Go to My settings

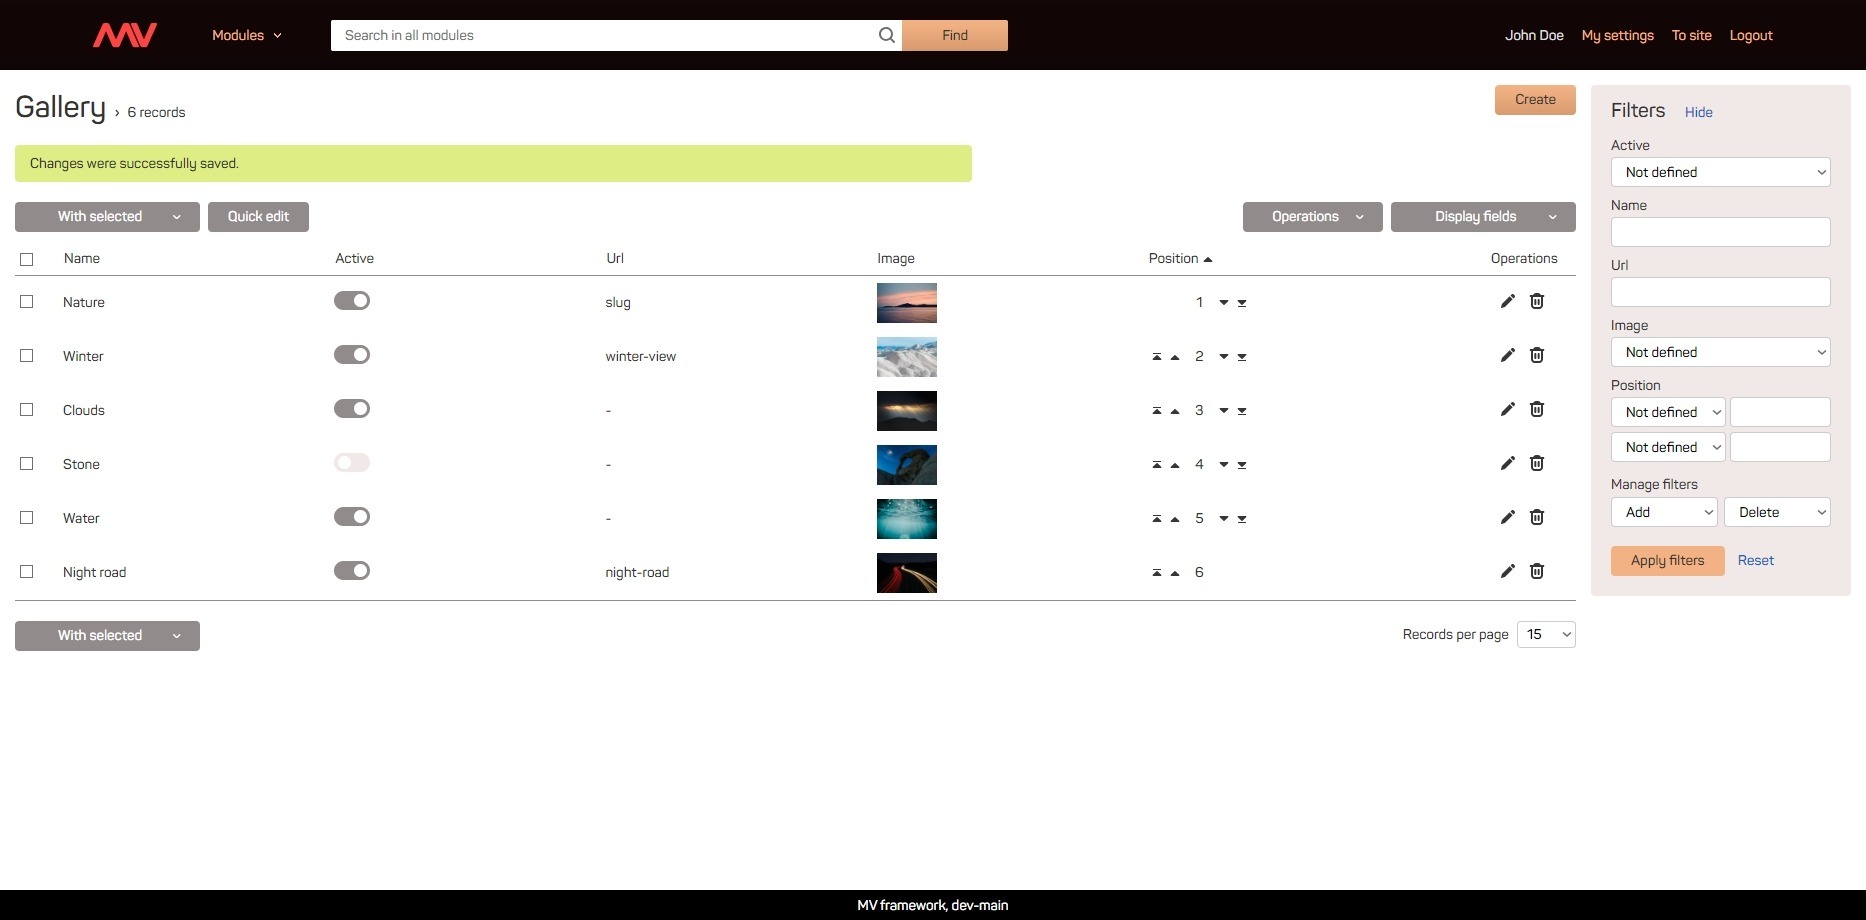(1617, 35)
